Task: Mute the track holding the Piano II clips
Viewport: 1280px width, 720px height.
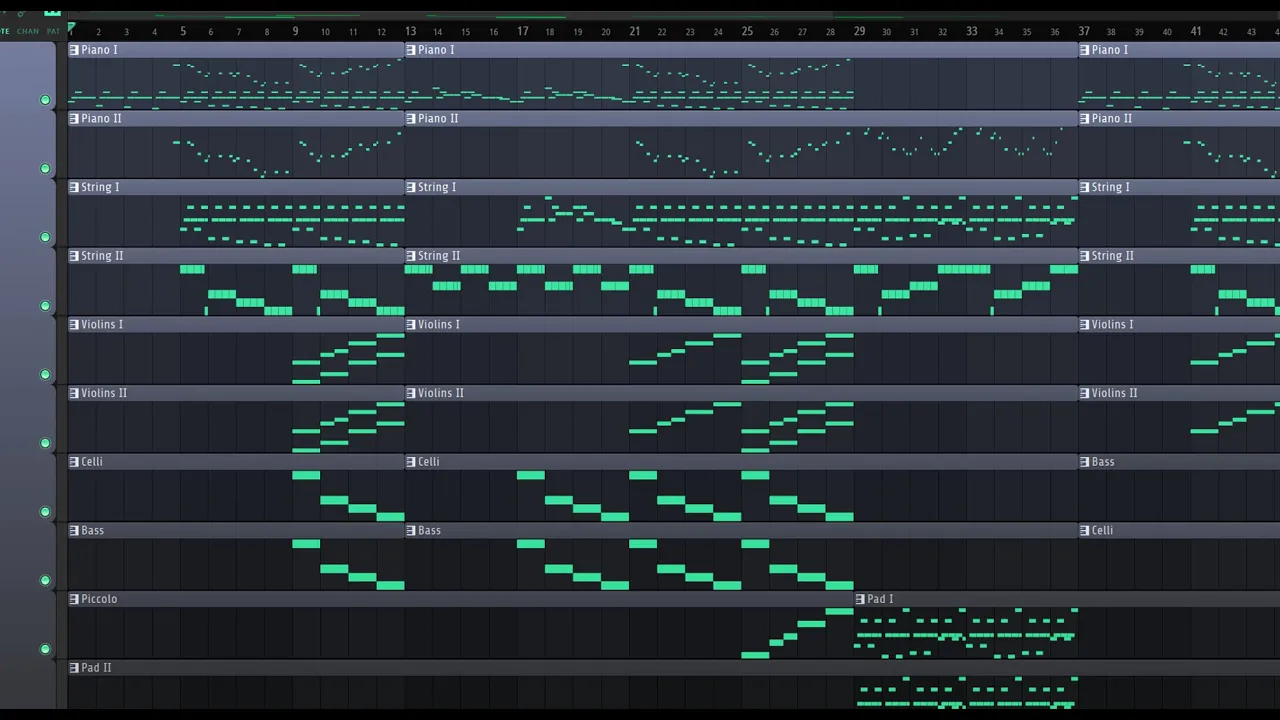Action: 45,168
